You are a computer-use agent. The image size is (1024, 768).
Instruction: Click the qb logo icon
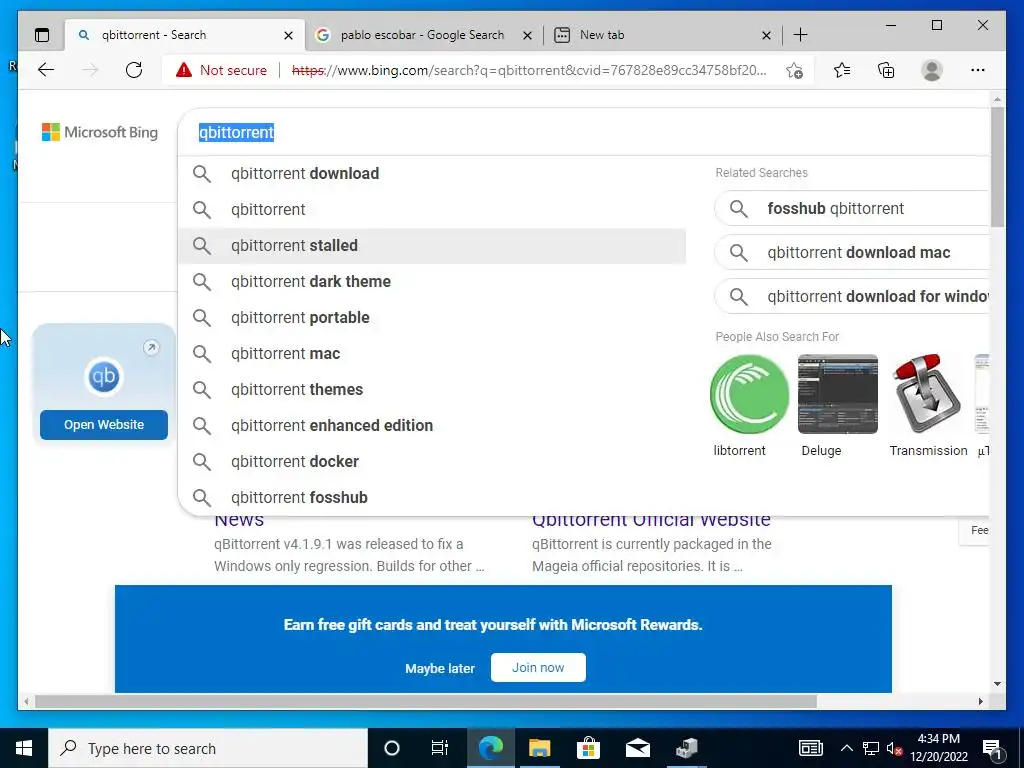coord(104,376)
